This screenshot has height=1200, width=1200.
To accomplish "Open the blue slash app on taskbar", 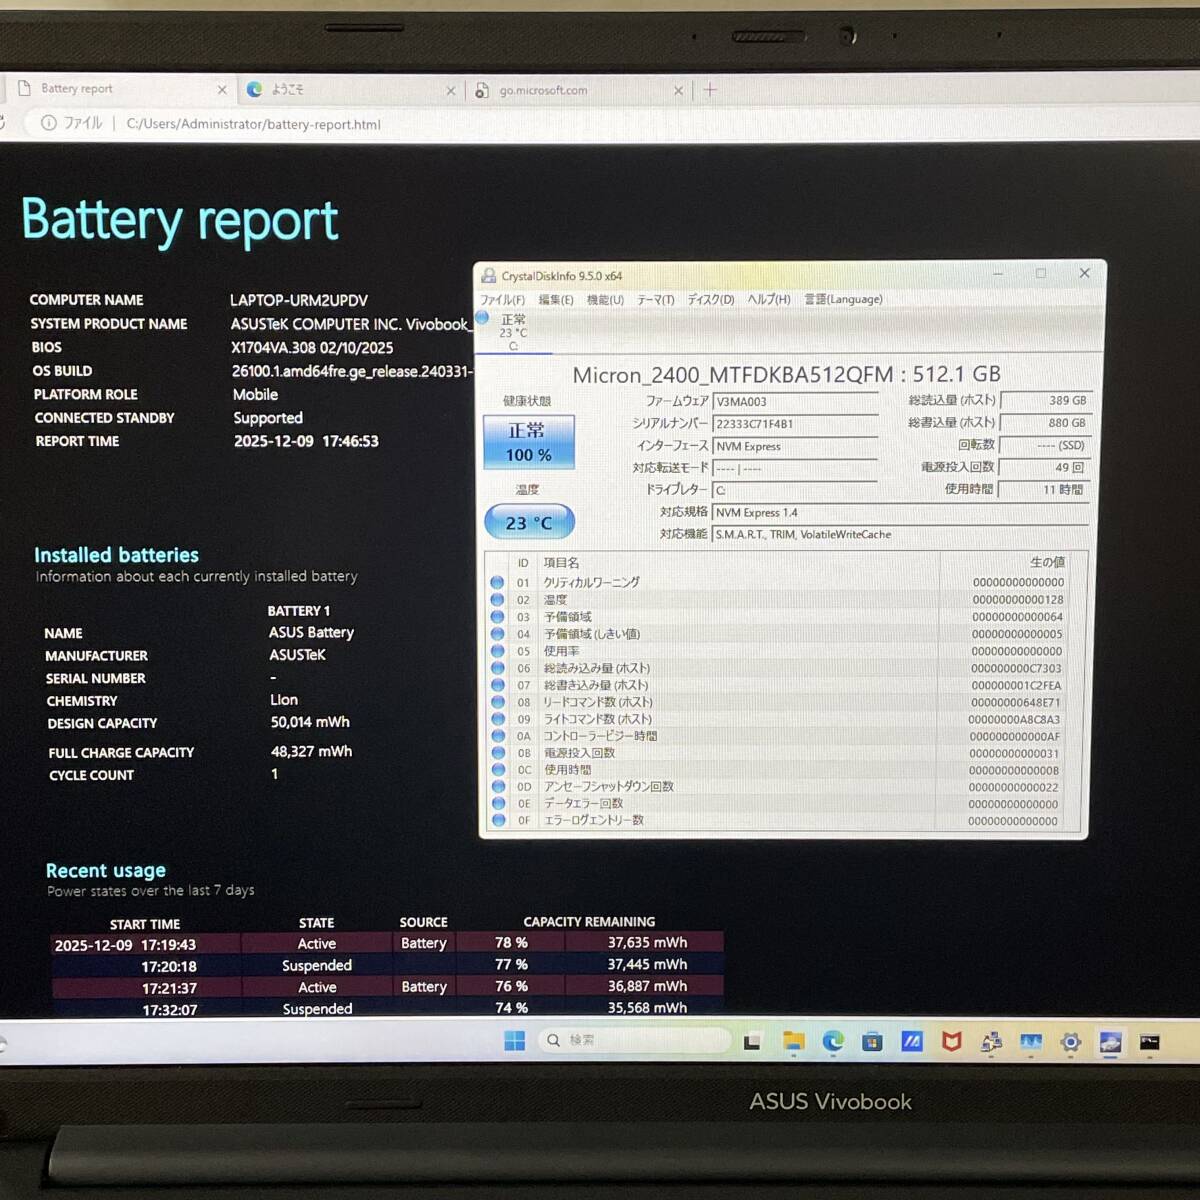I will pos(912,1042).
